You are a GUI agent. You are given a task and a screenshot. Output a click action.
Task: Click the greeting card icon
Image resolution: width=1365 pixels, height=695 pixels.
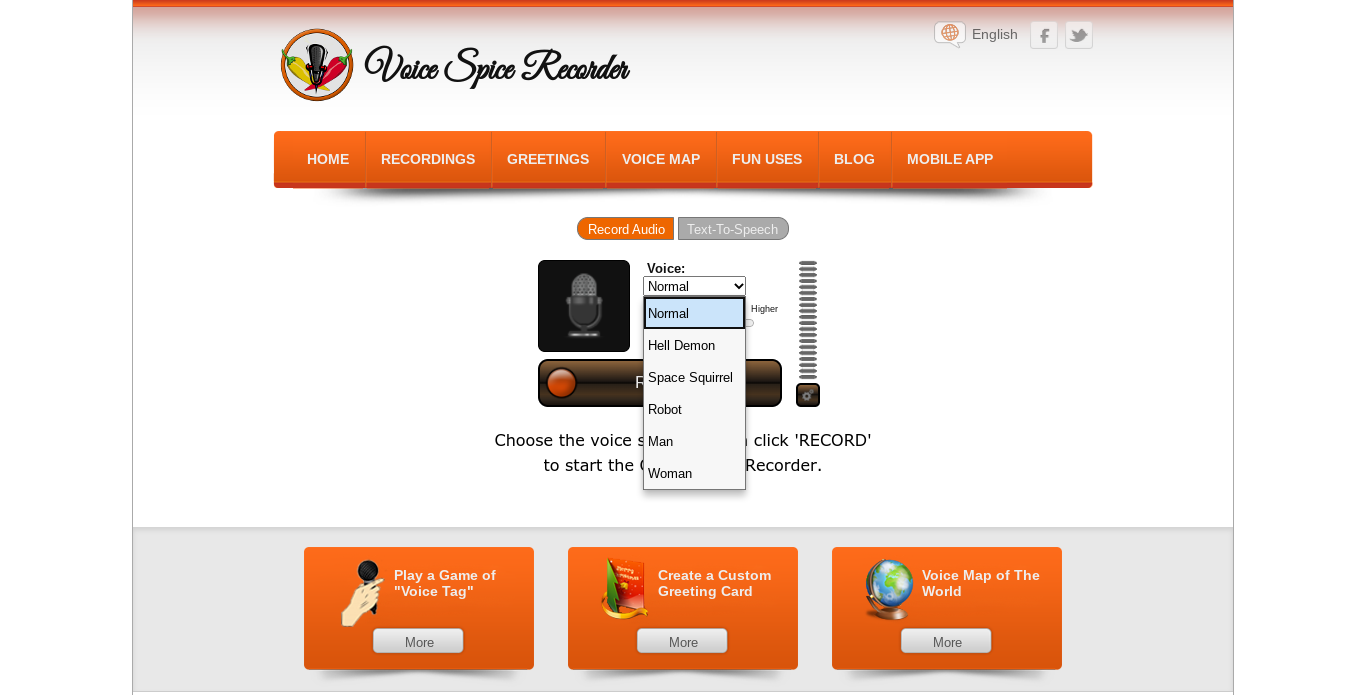(x=625, y=589)
